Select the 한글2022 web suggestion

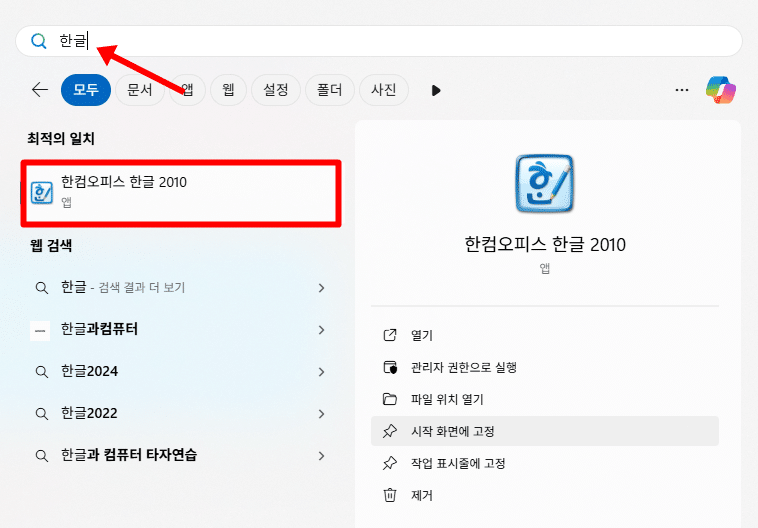coord(181,414)
